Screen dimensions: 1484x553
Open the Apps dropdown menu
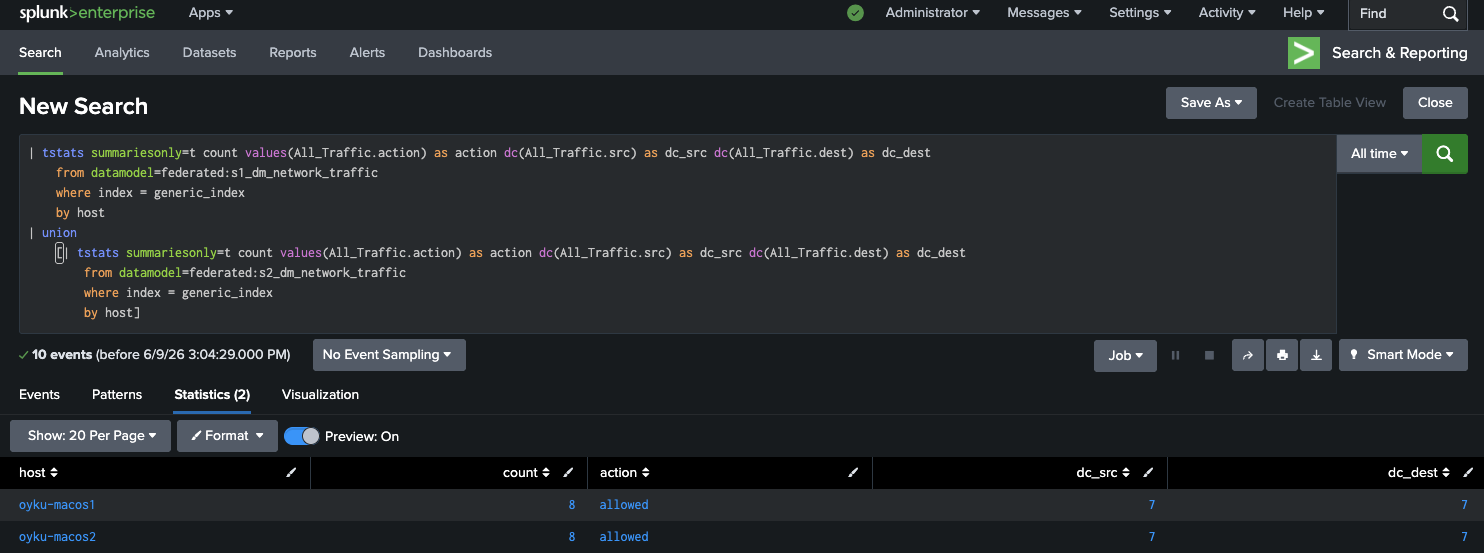(211, 13)
